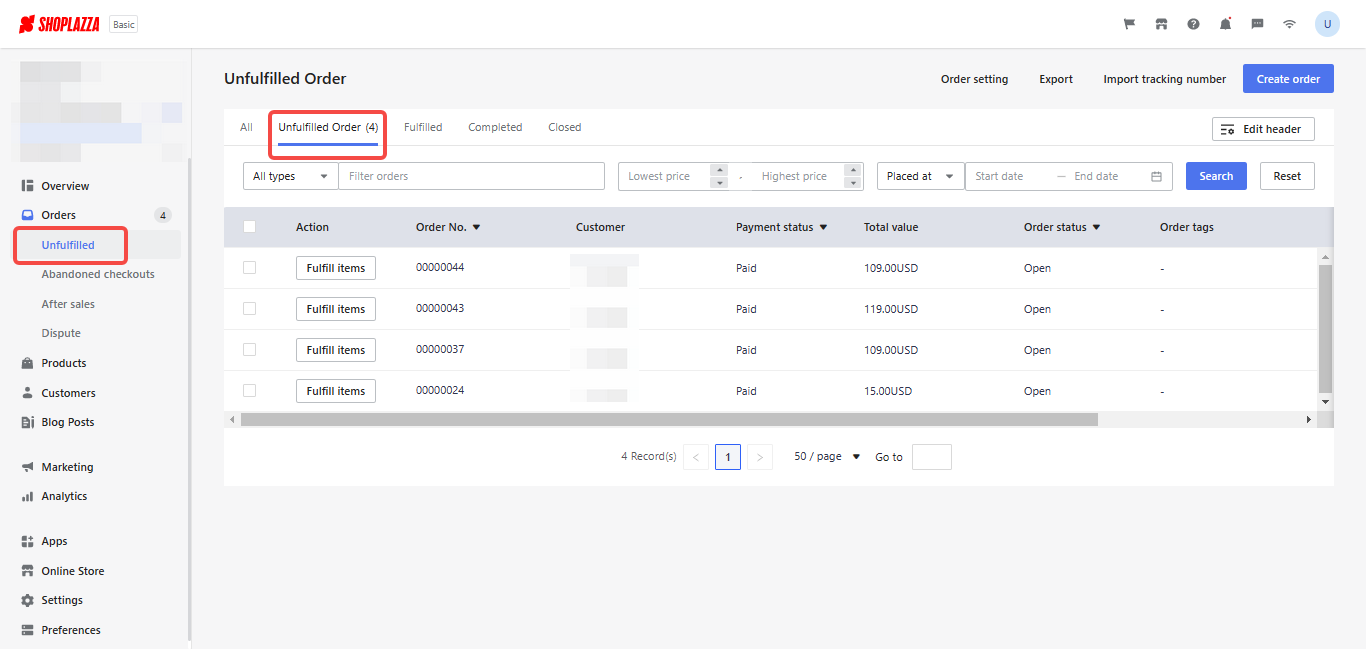Image resolution: width=1366 pixels, height=649 pixels.
Task: Increase the Lowest price value
Action: pyautogui.click(x=719, y=170)
